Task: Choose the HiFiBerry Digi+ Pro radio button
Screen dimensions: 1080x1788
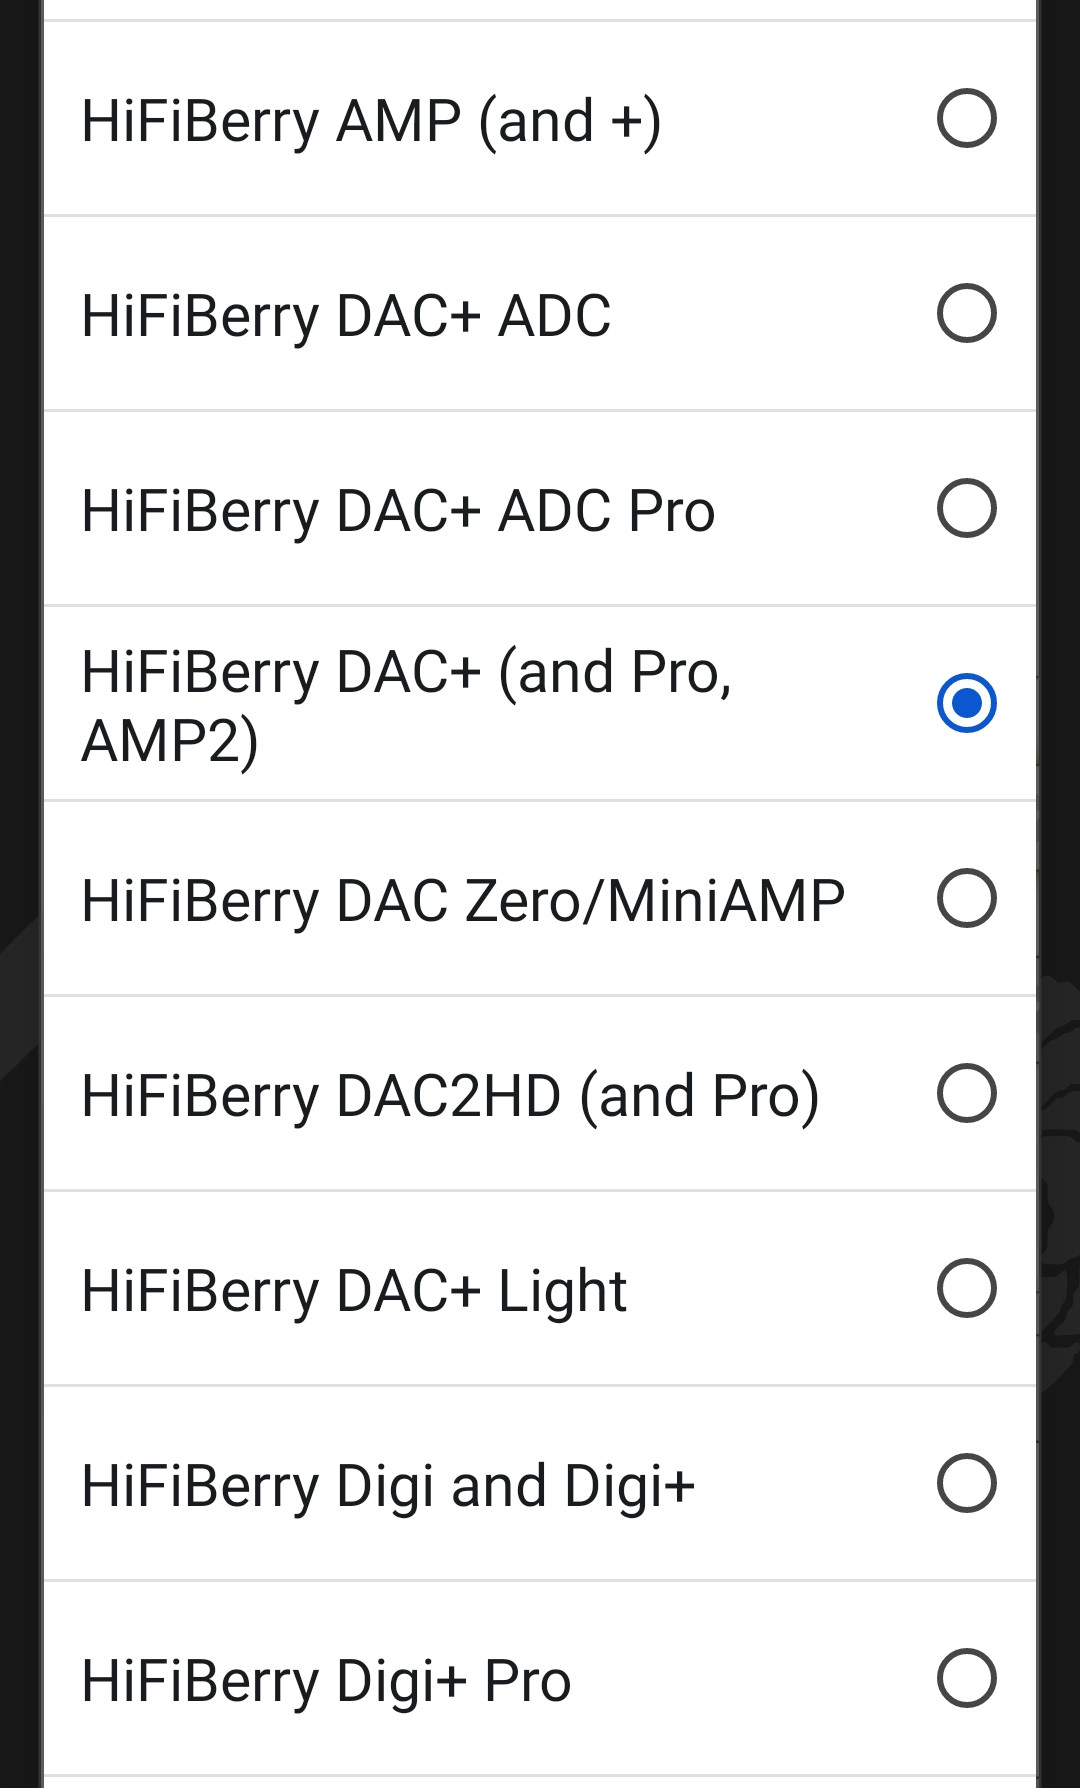Action: (966, 1678)
